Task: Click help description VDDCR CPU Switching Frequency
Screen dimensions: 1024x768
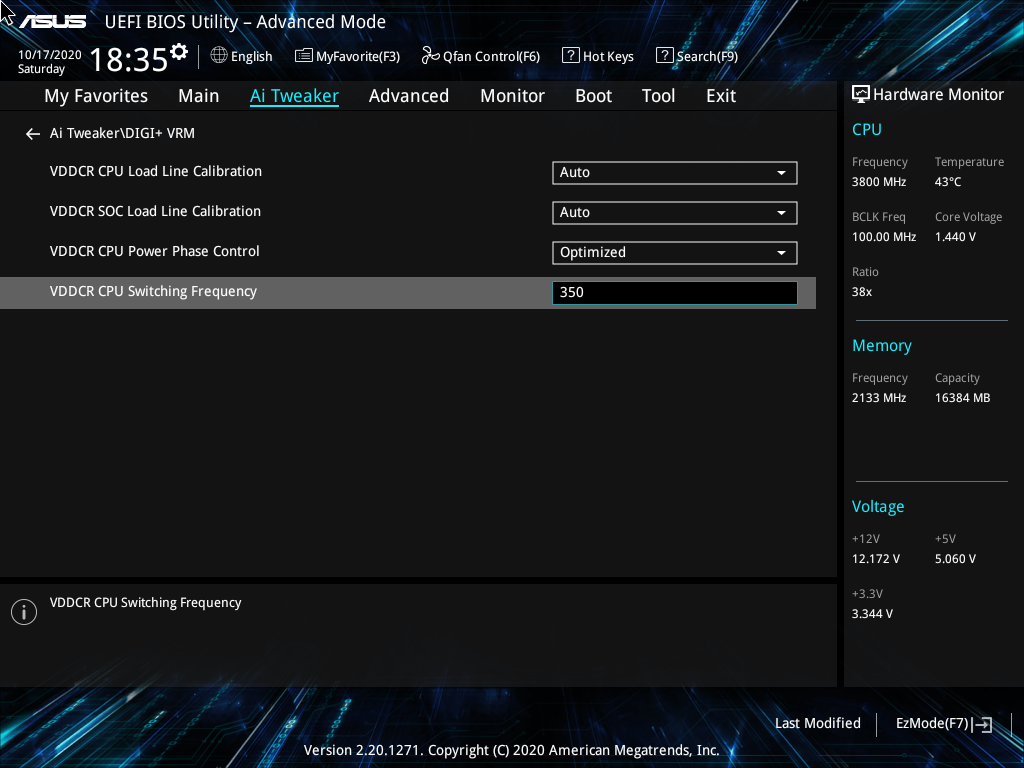Action: pos(145,603)
